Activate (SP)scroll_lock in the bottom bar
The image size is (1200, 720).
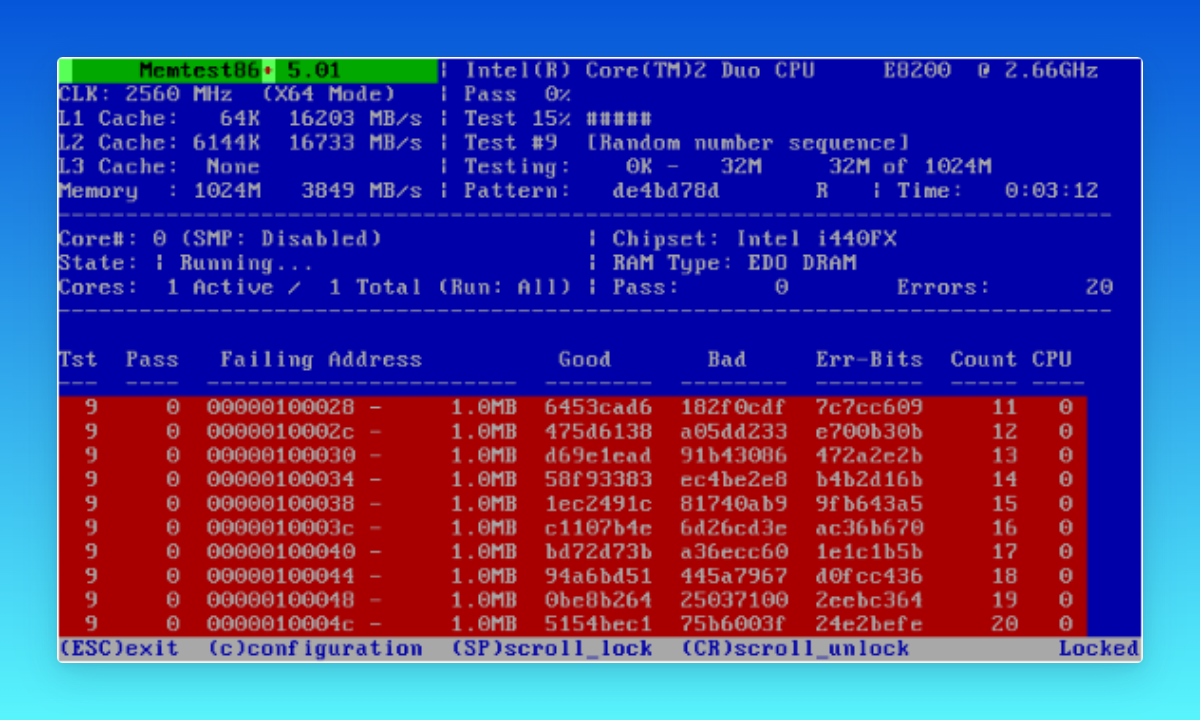pyautogui.click(x=552, y=648)
